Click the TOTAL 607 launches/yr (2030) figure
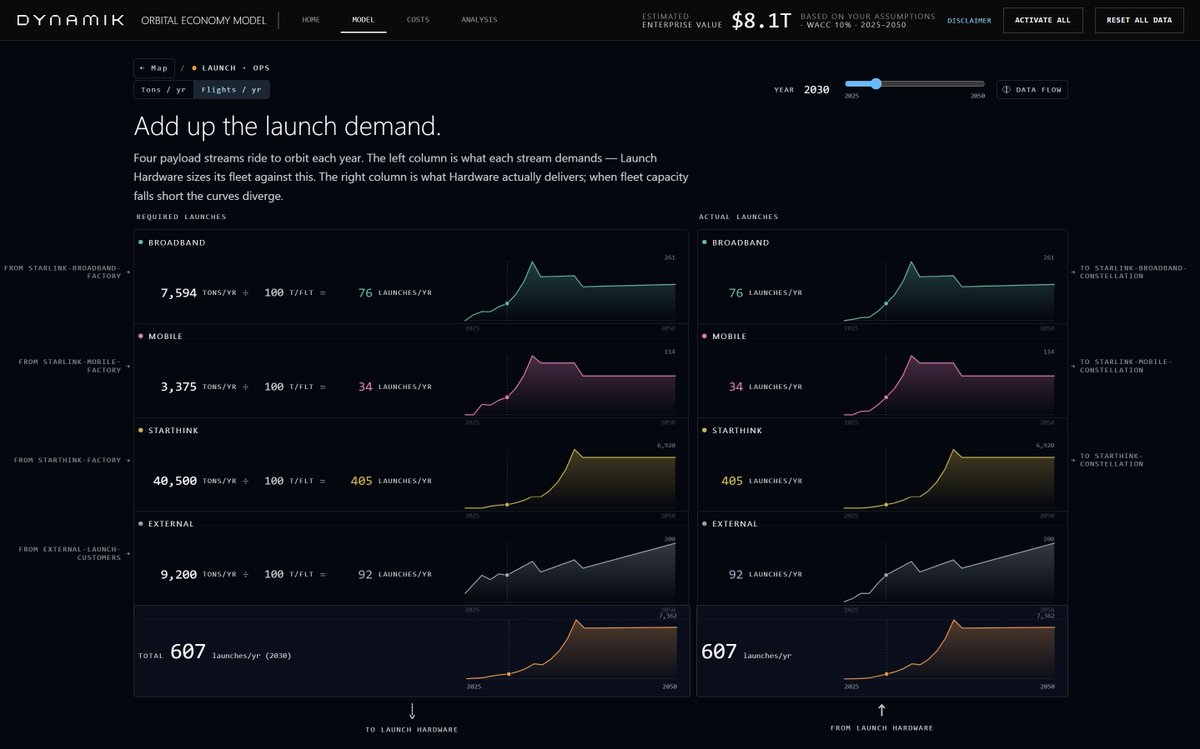 (215, 653)
